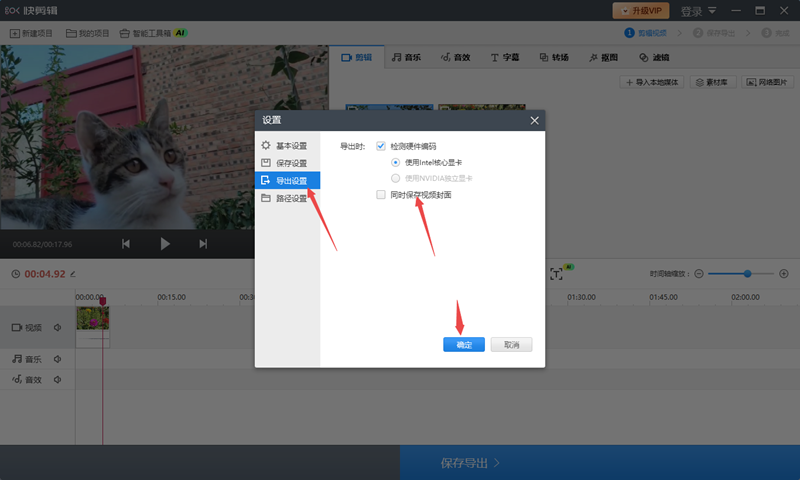Go to step 2 保存导出
The height and width of the screenshot is (480, 800).
pyautogui.click(x=714, y=33)
